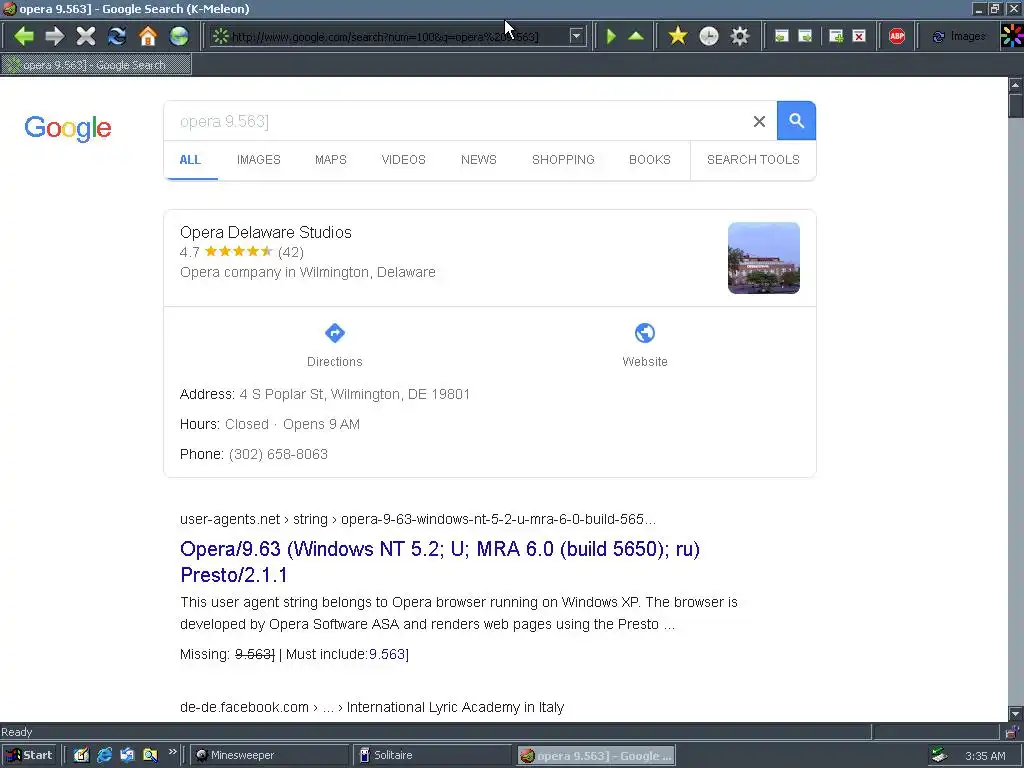Switch to the BOOKS search tab

tap(650, 160)
